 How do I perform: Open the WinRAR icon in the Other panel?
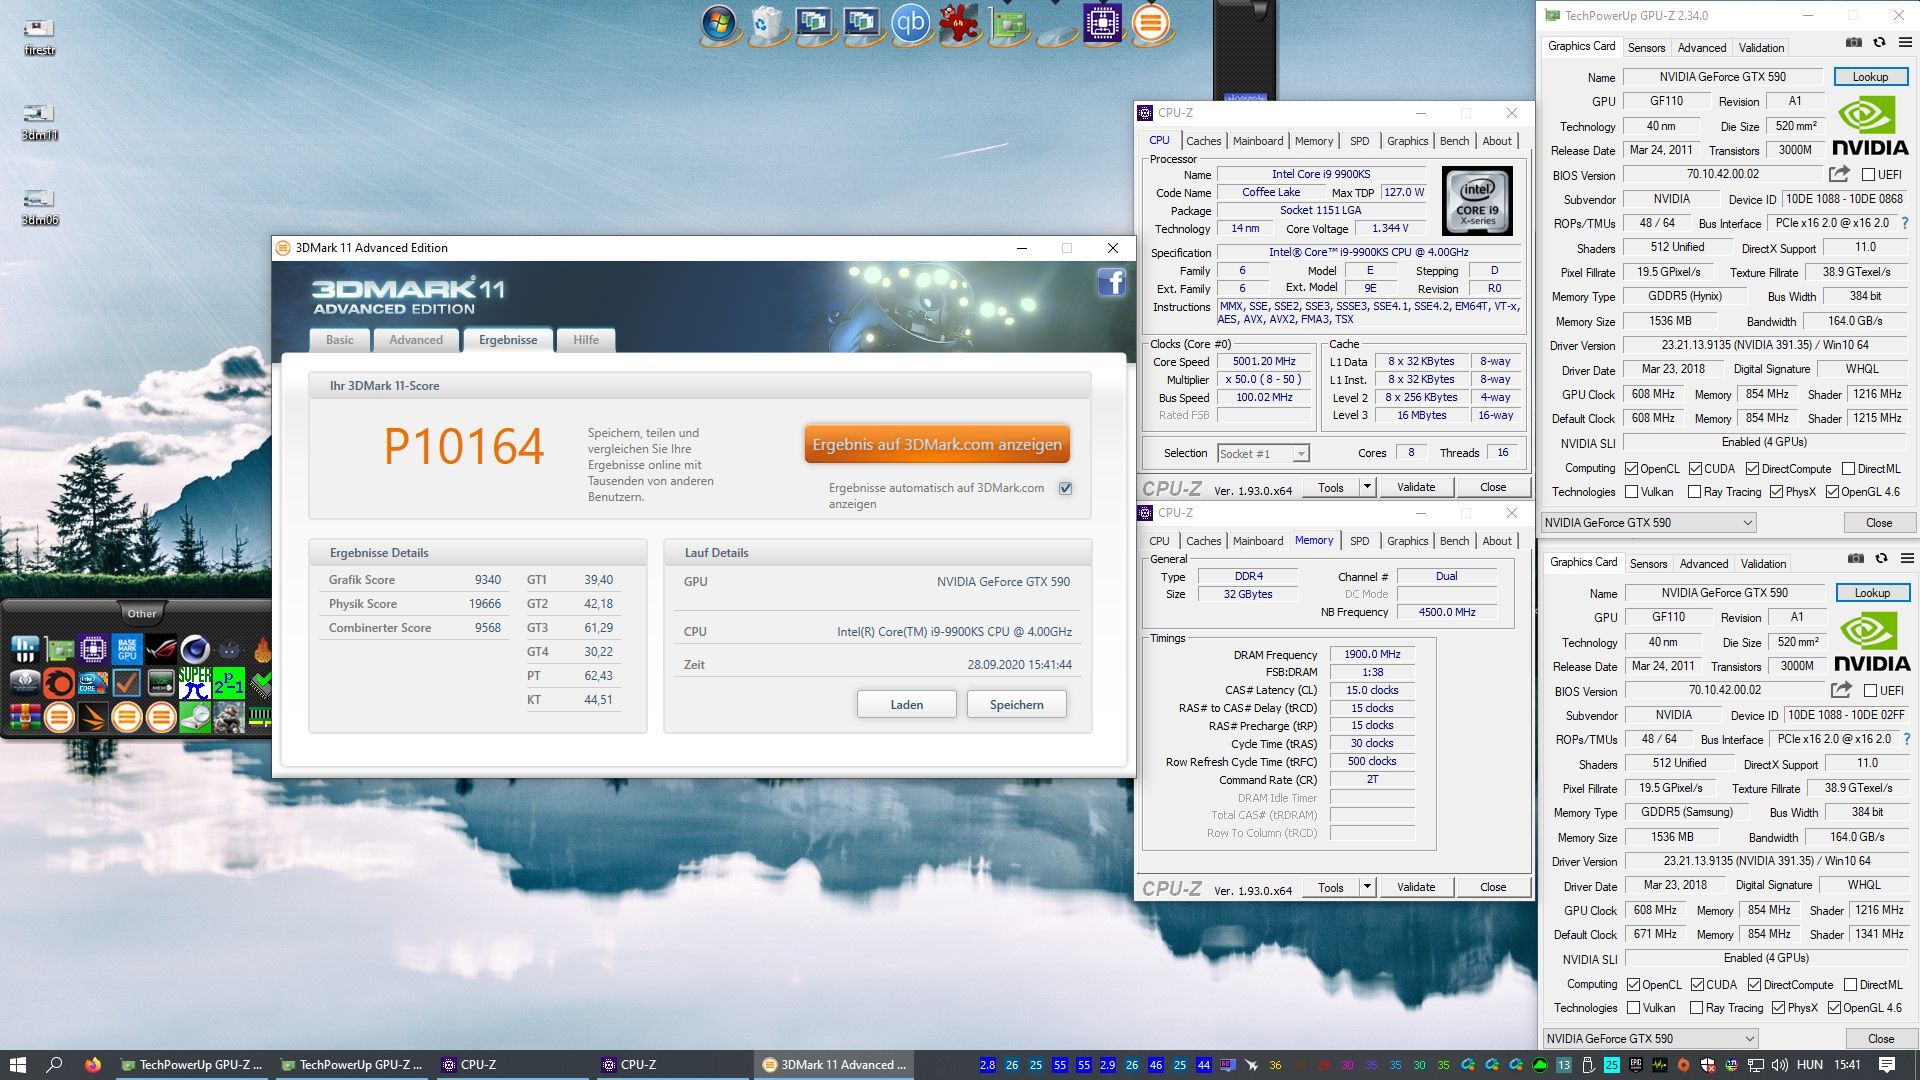(x=25, y=717)
